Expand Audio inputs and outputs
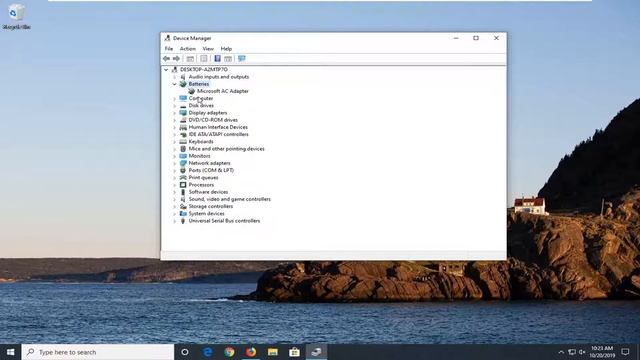 tap(175, 77)
